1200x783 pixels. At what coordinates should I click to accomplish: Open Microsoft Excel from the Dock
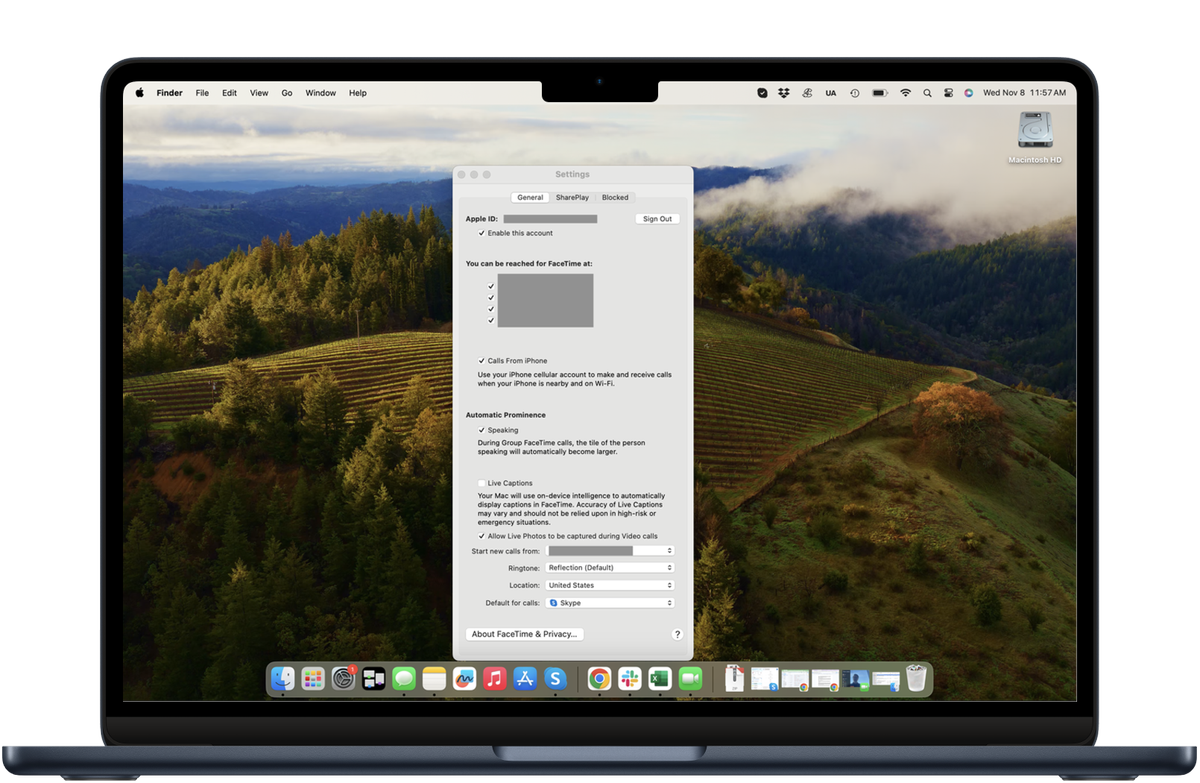pos(659,678)
